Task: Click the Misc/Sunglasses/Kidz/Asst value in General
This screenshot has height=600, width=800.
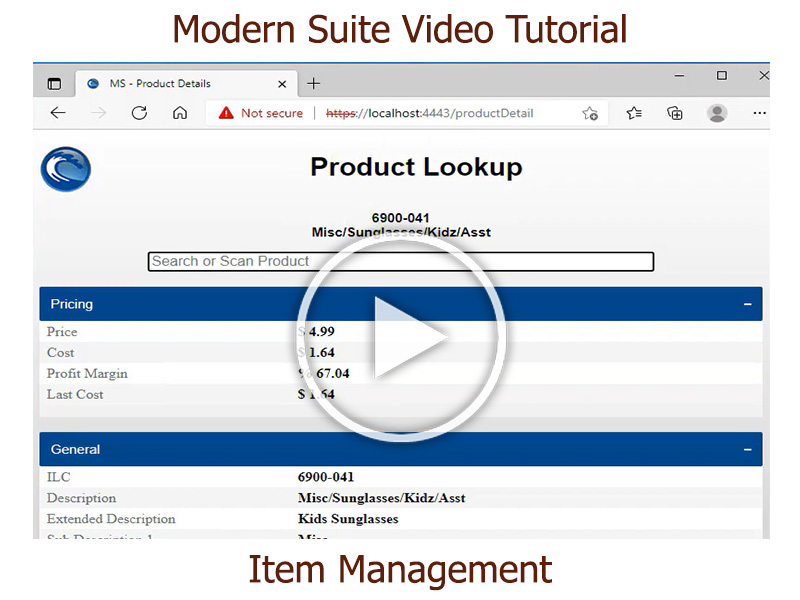Action: 382,498
